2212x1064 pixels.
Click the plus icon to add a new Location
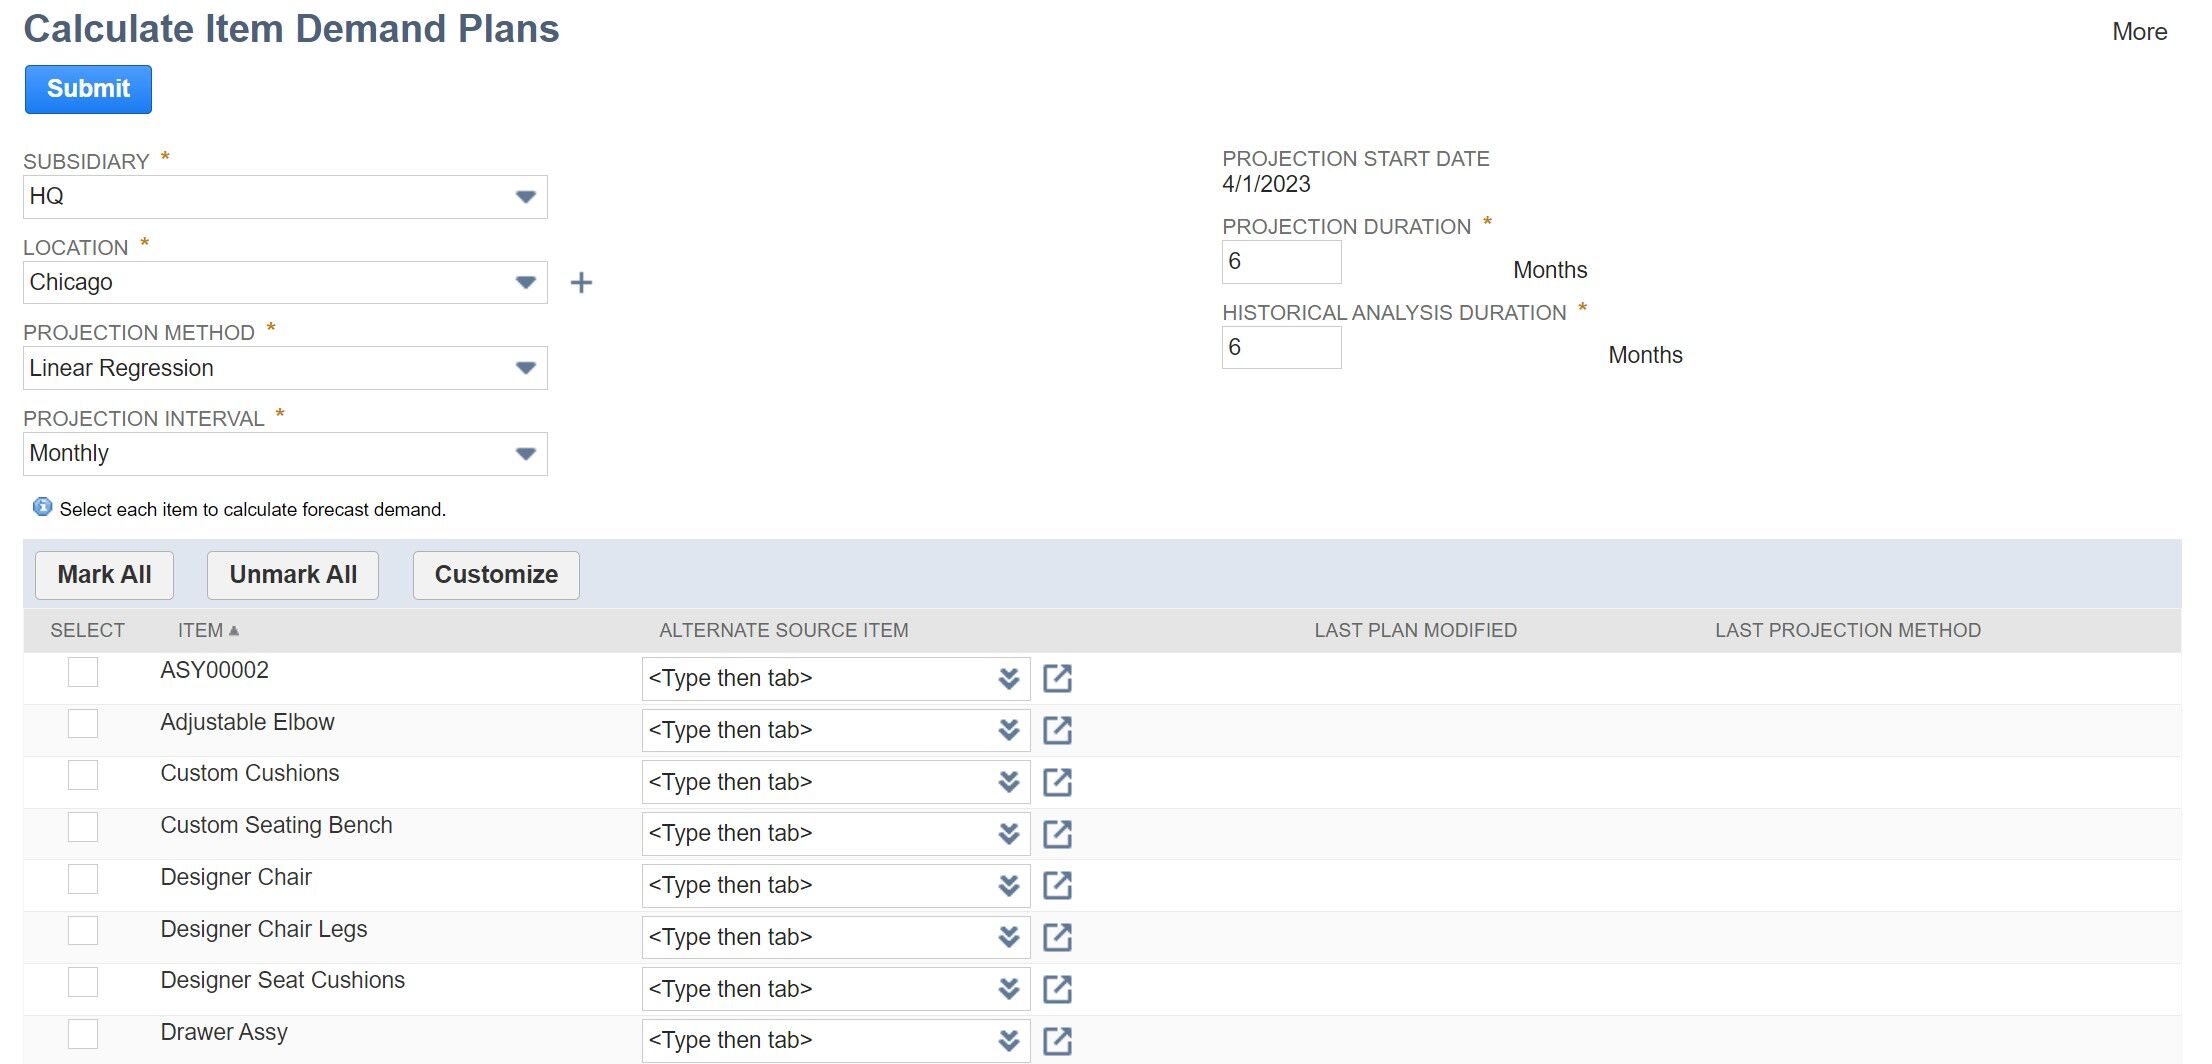[x=581, y=282]
